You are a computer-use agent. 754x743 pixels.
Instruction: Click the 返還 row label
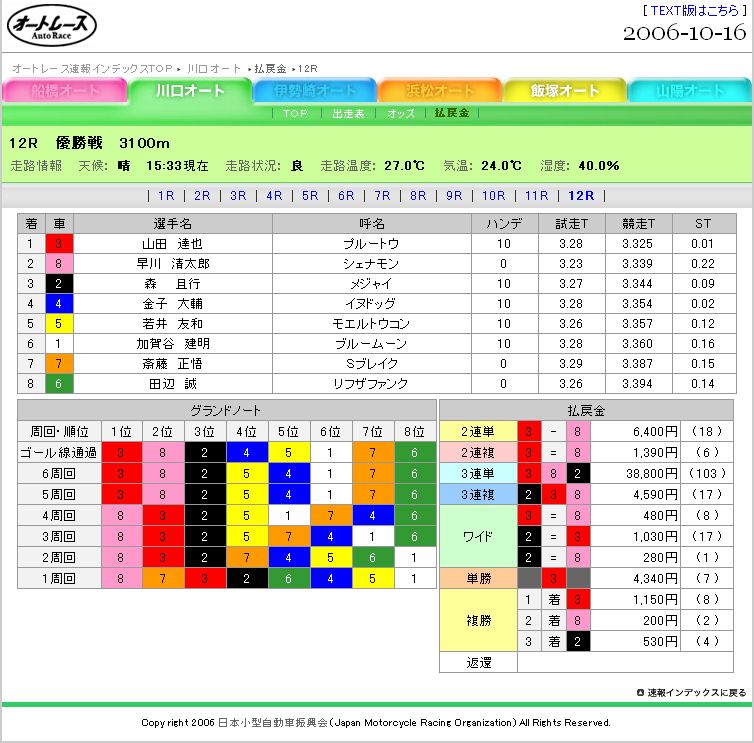[478, 663]
